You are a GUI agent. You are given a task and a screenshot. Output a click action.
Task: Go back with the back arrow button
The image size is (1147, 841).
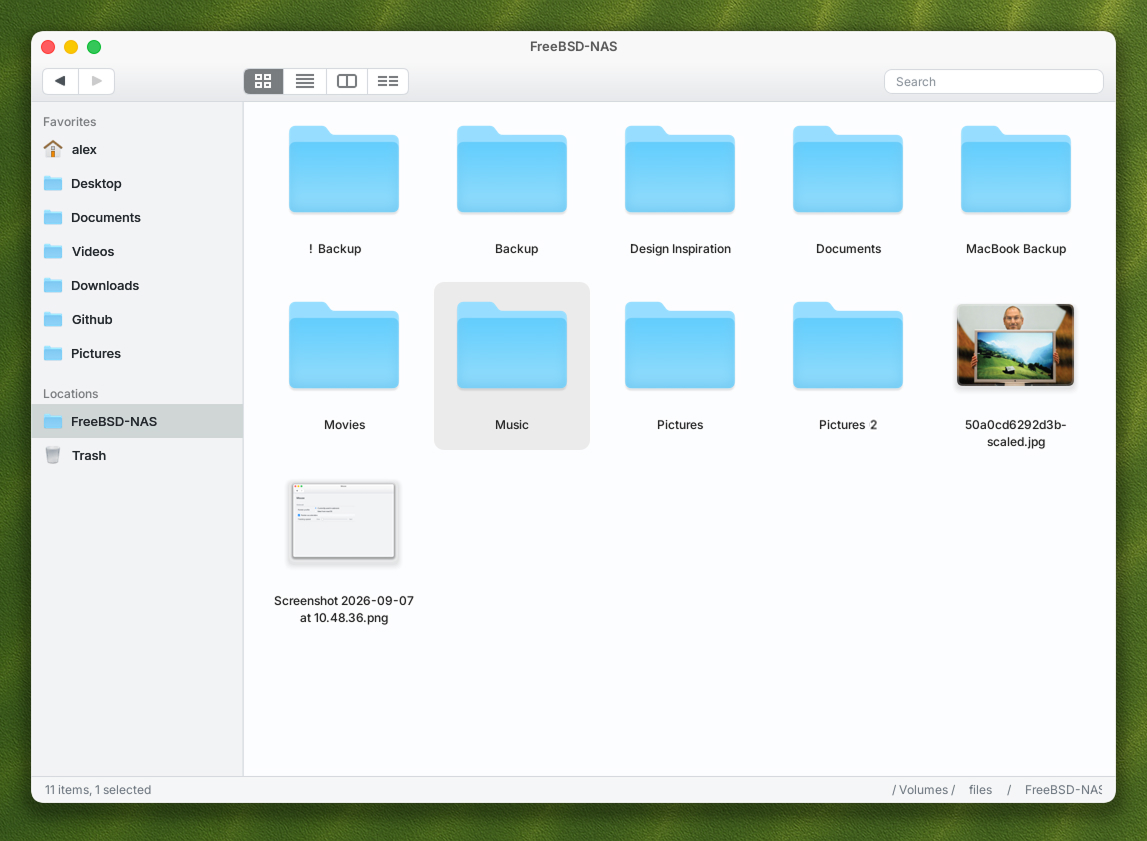pos(61,81)
